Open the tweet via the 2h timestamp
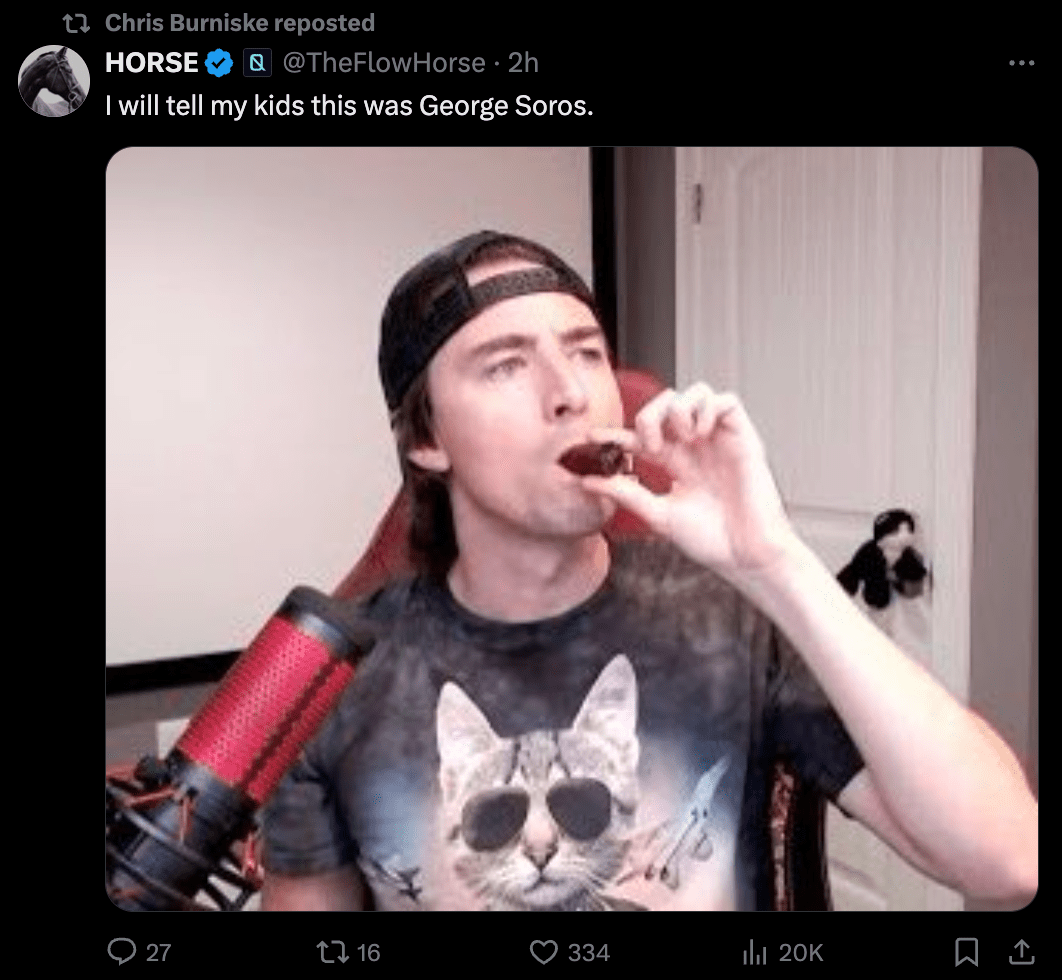The image size is (1062, 980). click(523, 63)
